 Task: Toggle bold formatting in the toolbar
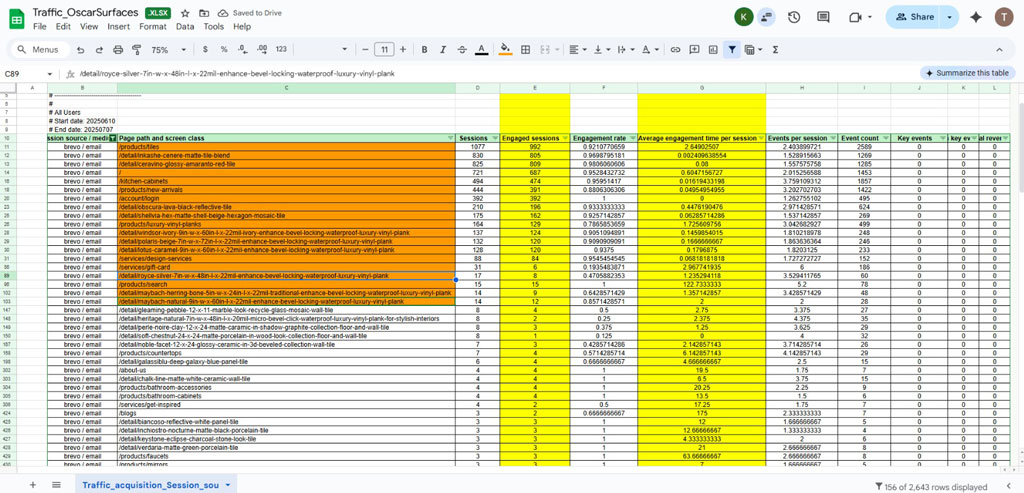[x=424, y=49]
